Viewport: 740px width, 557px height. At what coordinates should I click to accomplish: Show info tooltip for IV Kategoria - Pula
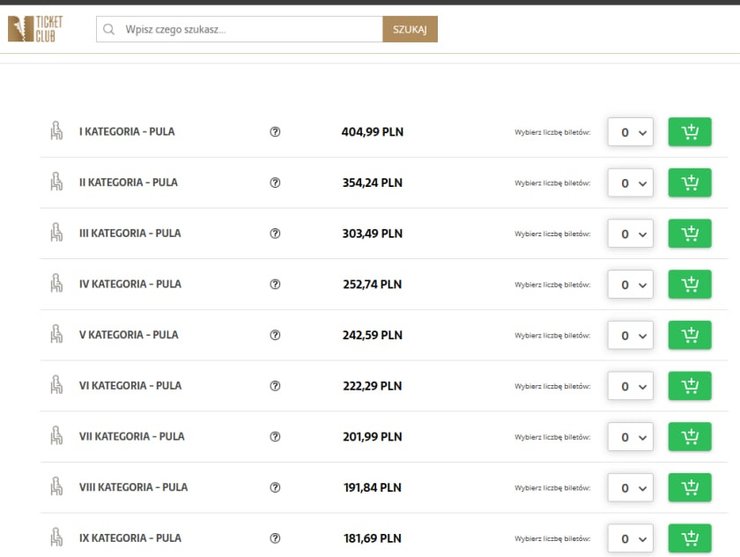[x=275, y=285]
